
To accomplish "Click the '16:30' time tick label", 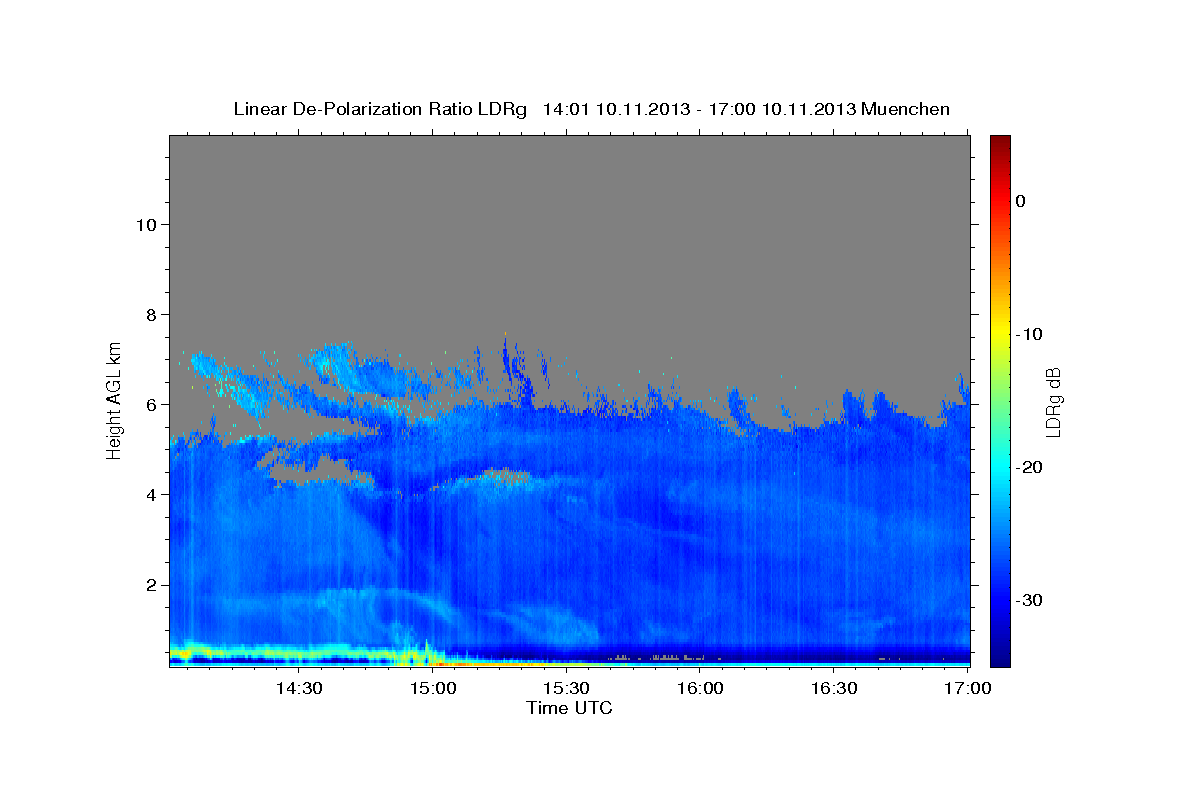I will pyautogui.click(x=834, y=689).
